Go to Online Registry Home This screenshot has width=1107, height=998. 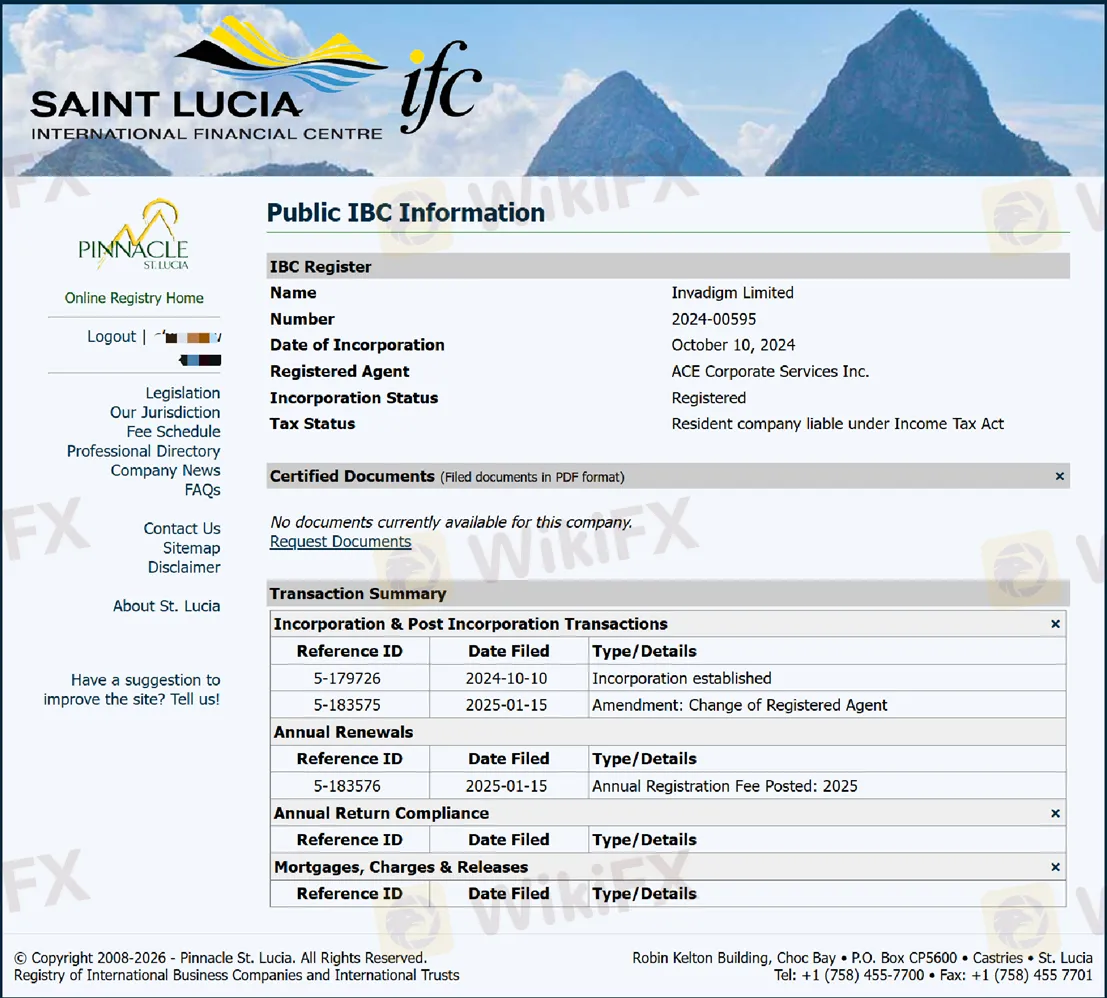134,298
